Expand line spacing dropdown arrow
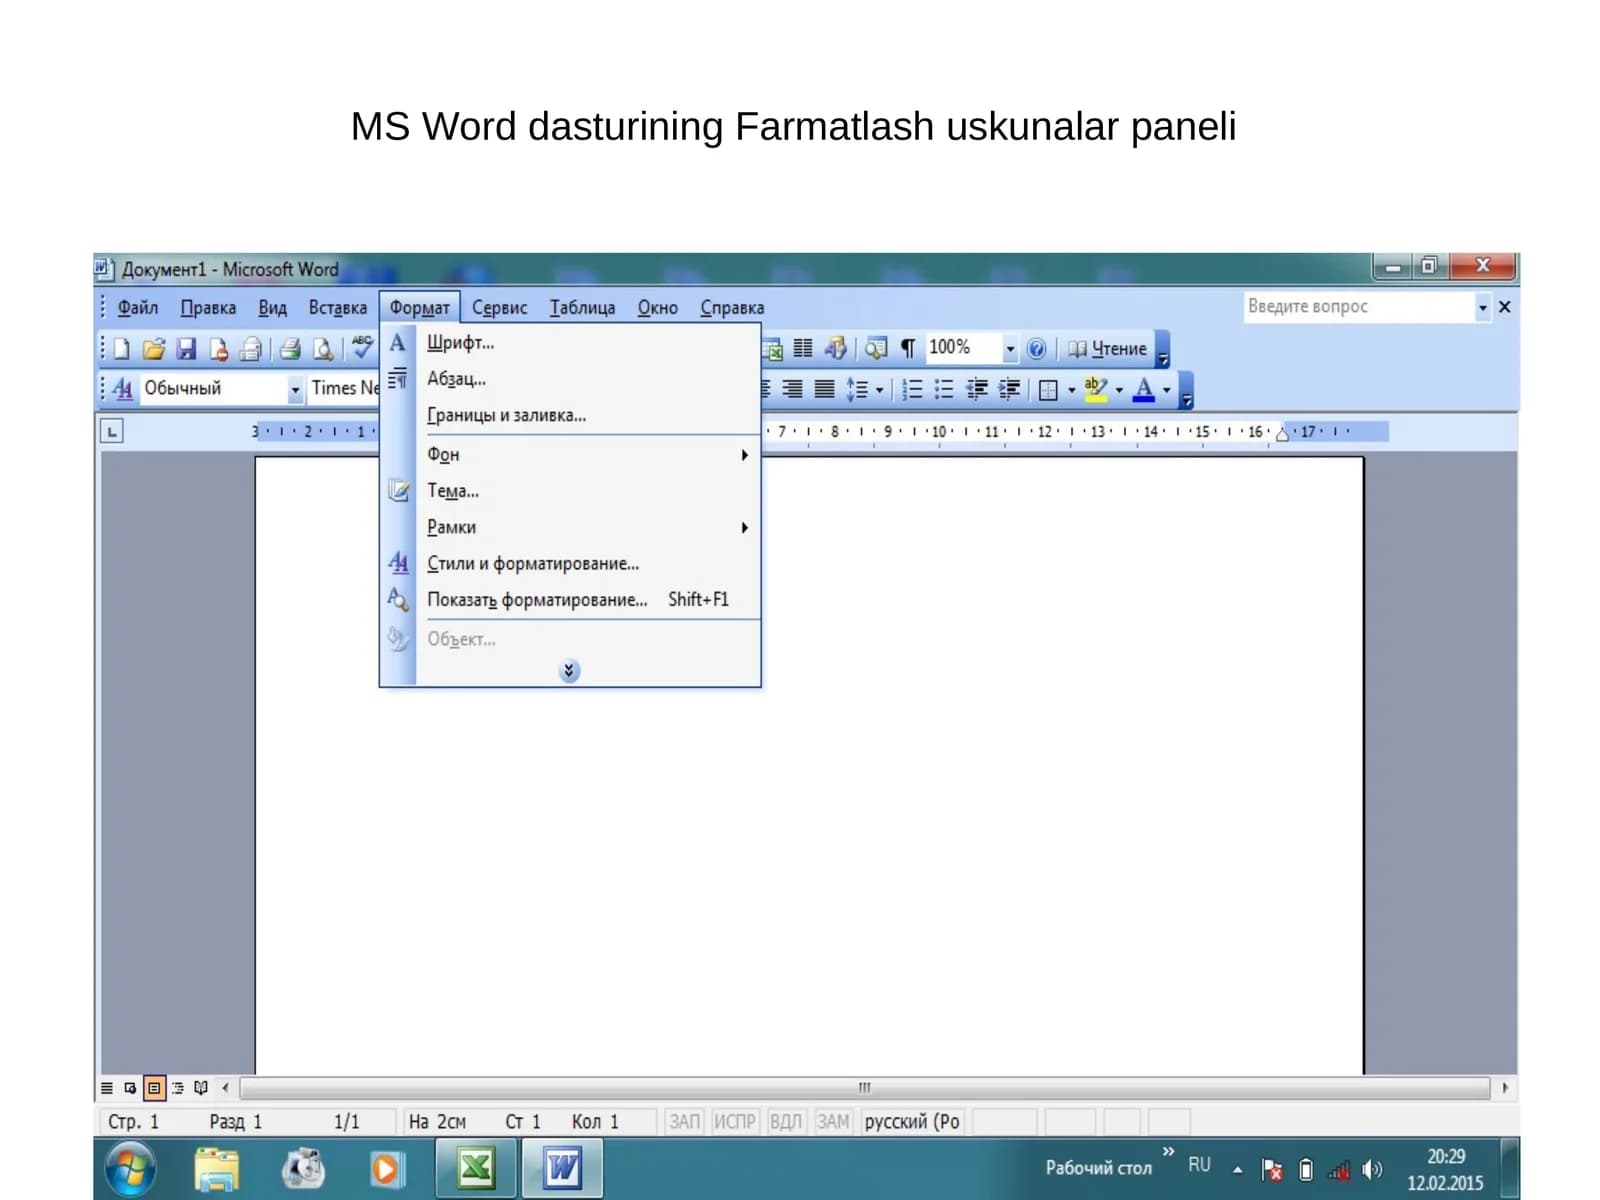This screenshot has width=1600, height=1200. (880, 390)
